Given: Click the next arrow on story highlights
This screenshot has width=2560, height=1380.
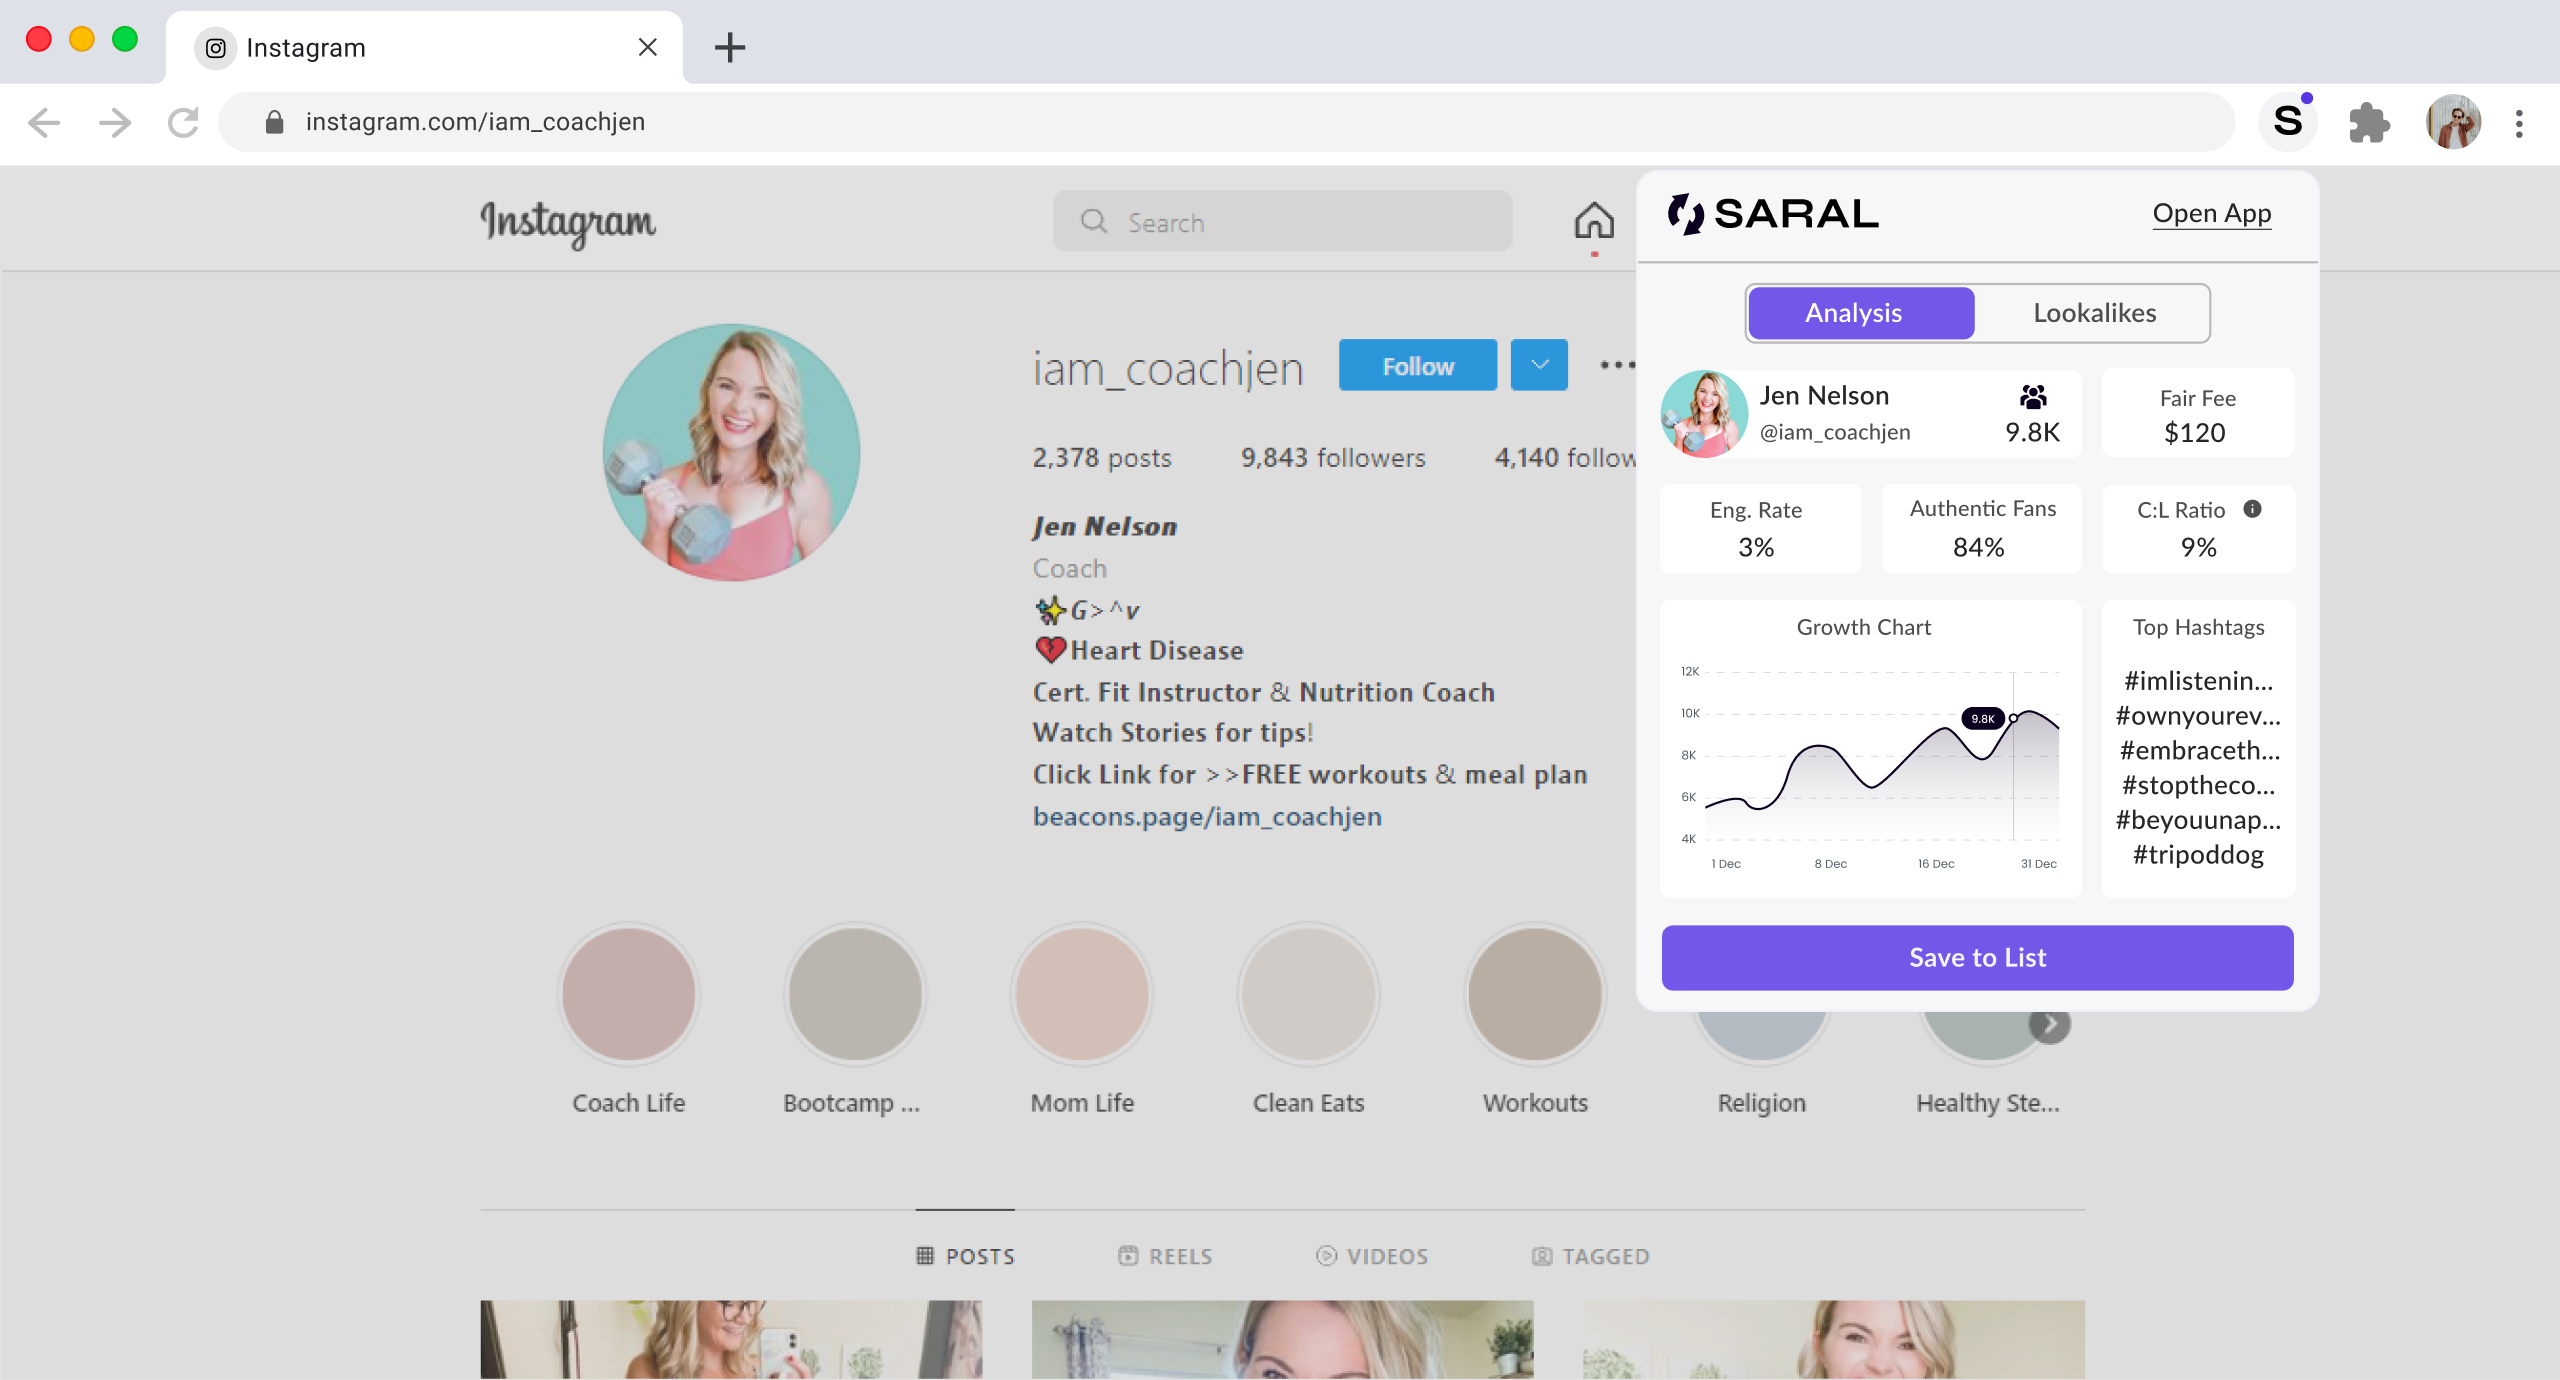Looking at the screenshot, I should (2050, 1024).
